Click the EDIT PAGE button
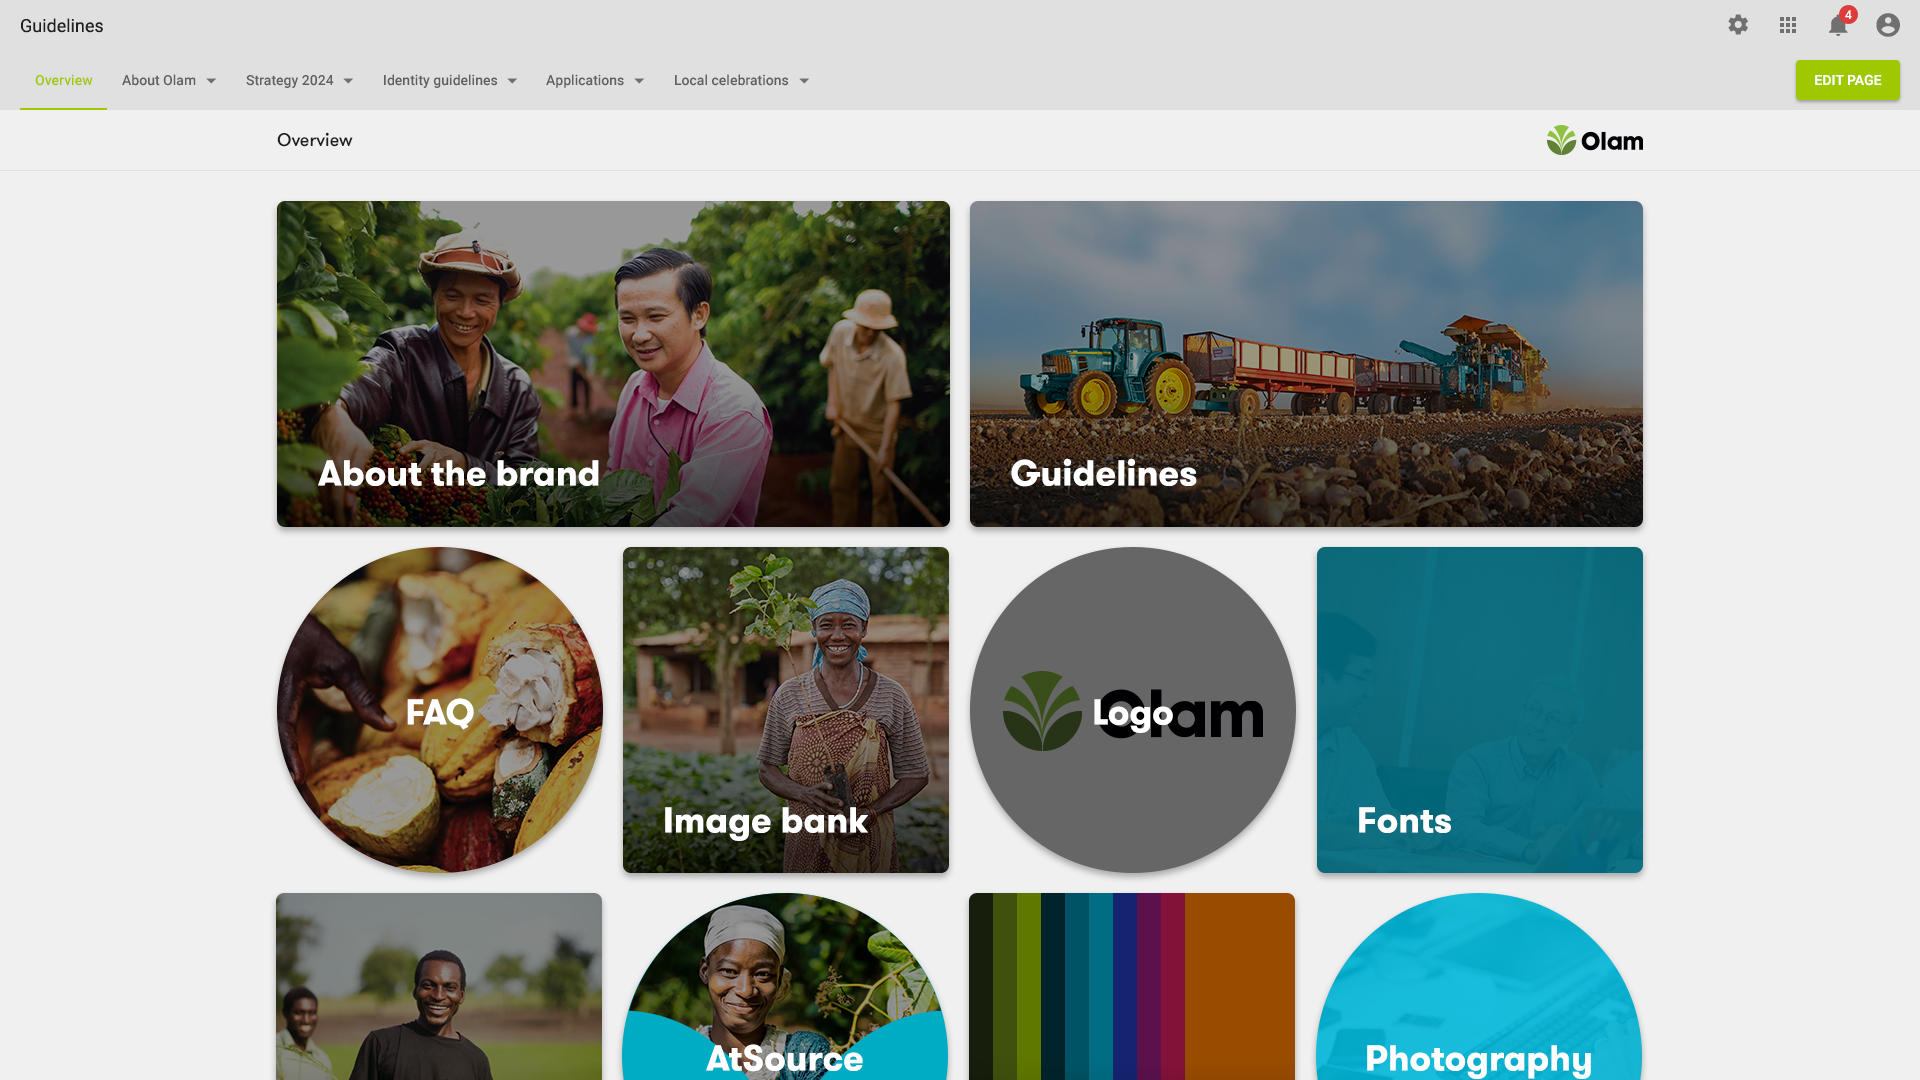Screen dimensions: 1920x1080 (1847, 80)
